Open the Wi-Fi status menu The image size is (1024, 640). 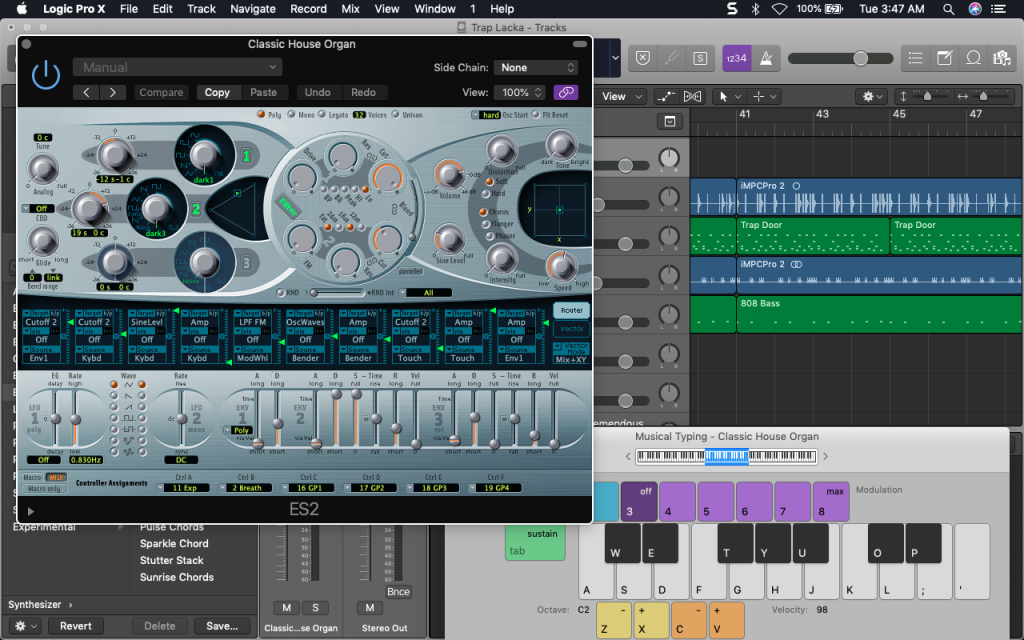tap(779, 8)
